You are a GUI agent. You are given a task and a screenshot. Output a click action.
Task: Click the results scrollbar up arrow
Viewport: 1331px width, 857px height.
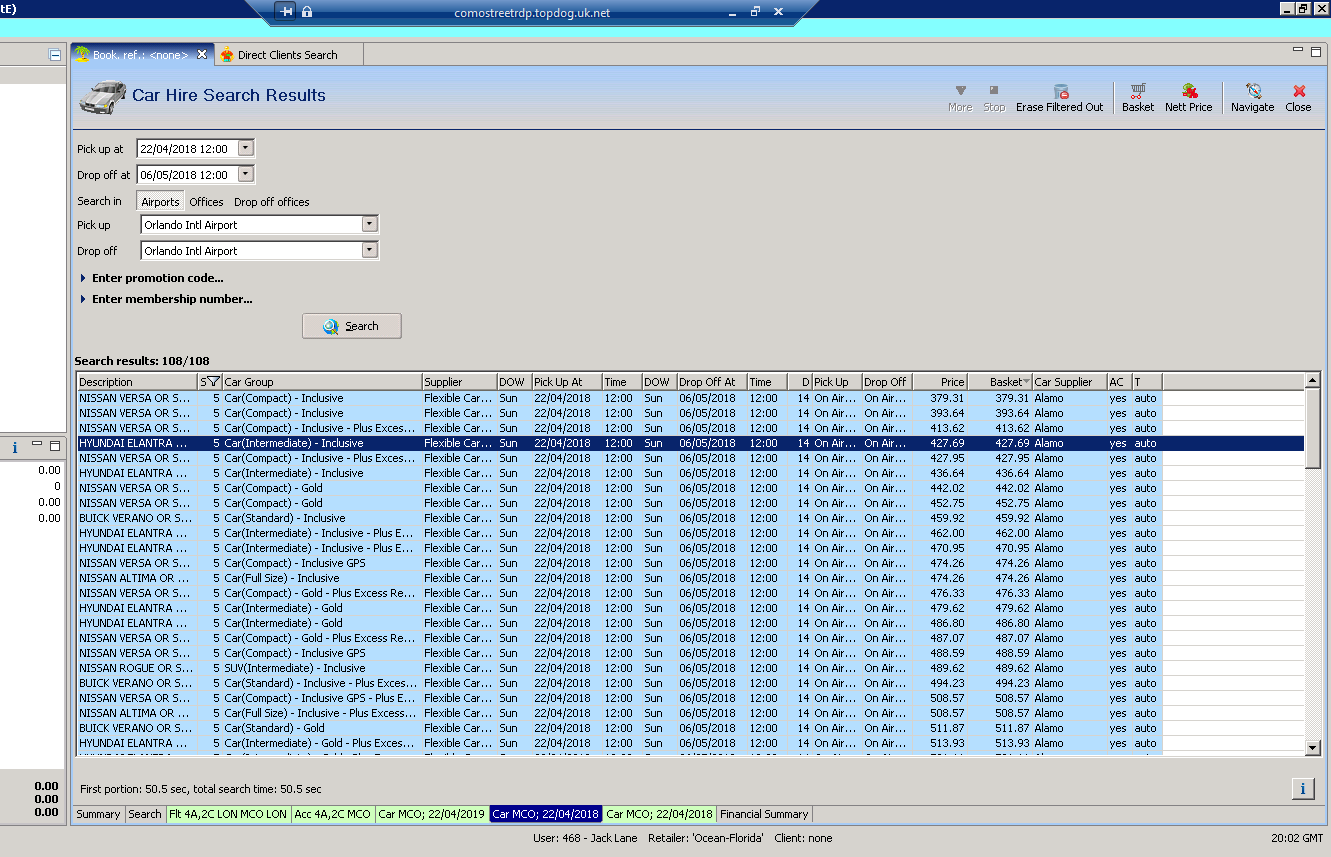[1313, 380]
